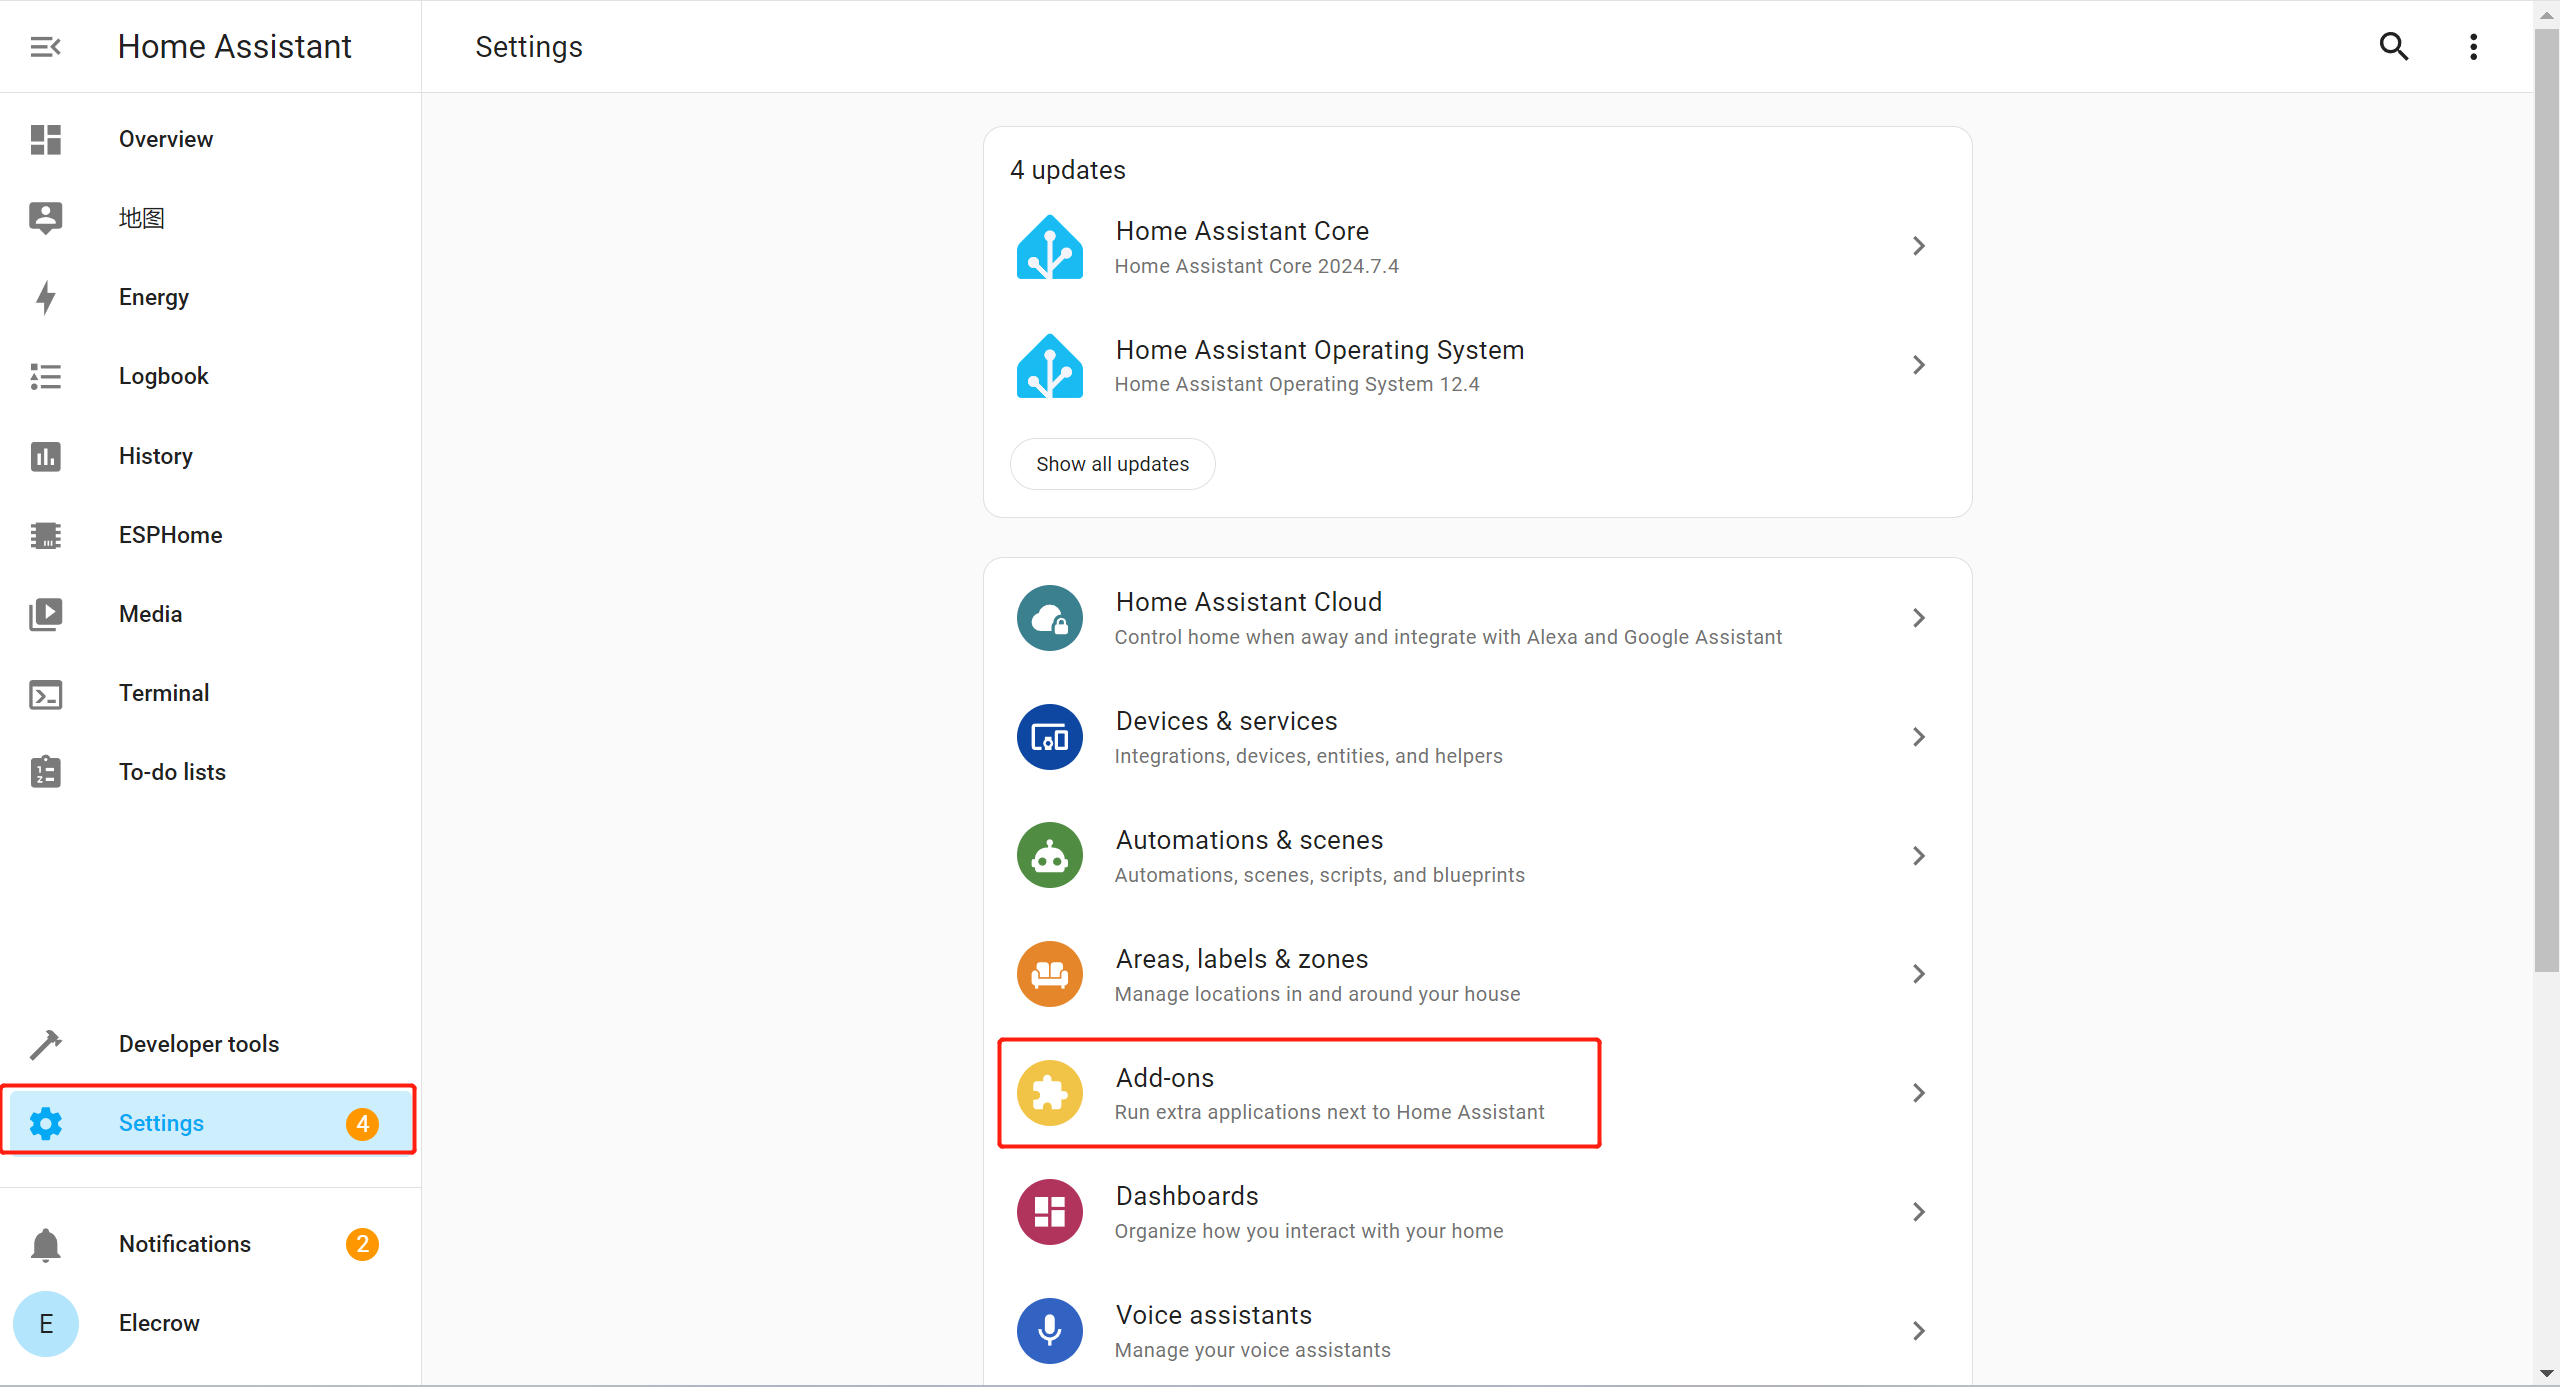The height and width of the screenshot is (1387, 2560).
Task: Collapse the sidebar with the hamburger icon
Action: (45, 47)
